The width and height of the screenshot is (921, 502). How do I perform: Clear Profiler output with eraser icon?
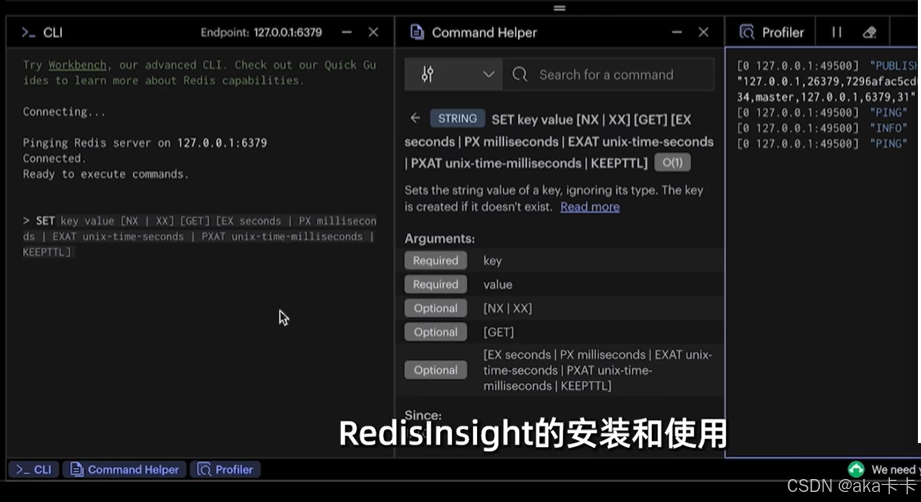pyautogui.click(x=869, y=32)
